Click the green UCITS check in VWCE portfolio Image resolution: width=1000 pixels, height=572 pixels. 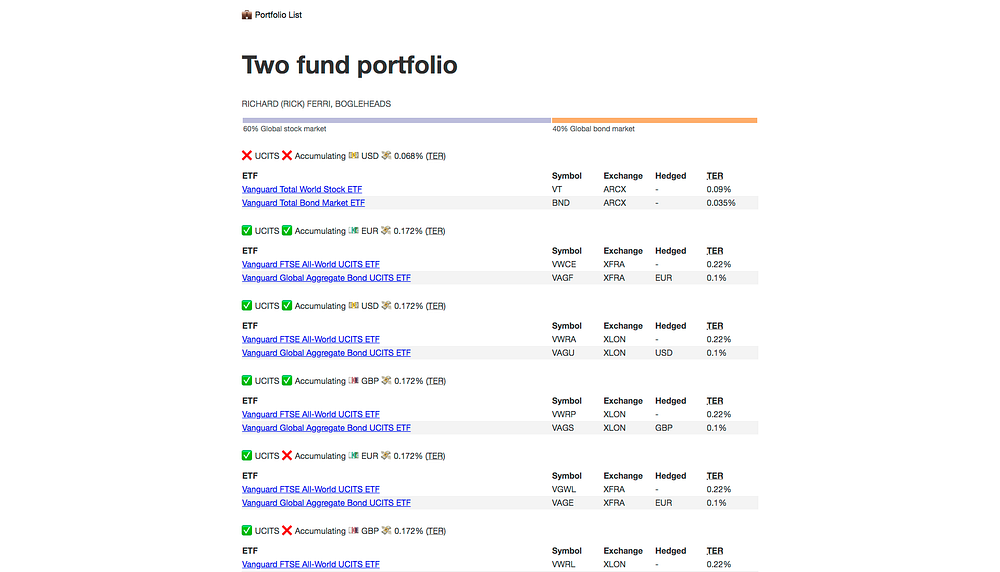tap(247, 231)
